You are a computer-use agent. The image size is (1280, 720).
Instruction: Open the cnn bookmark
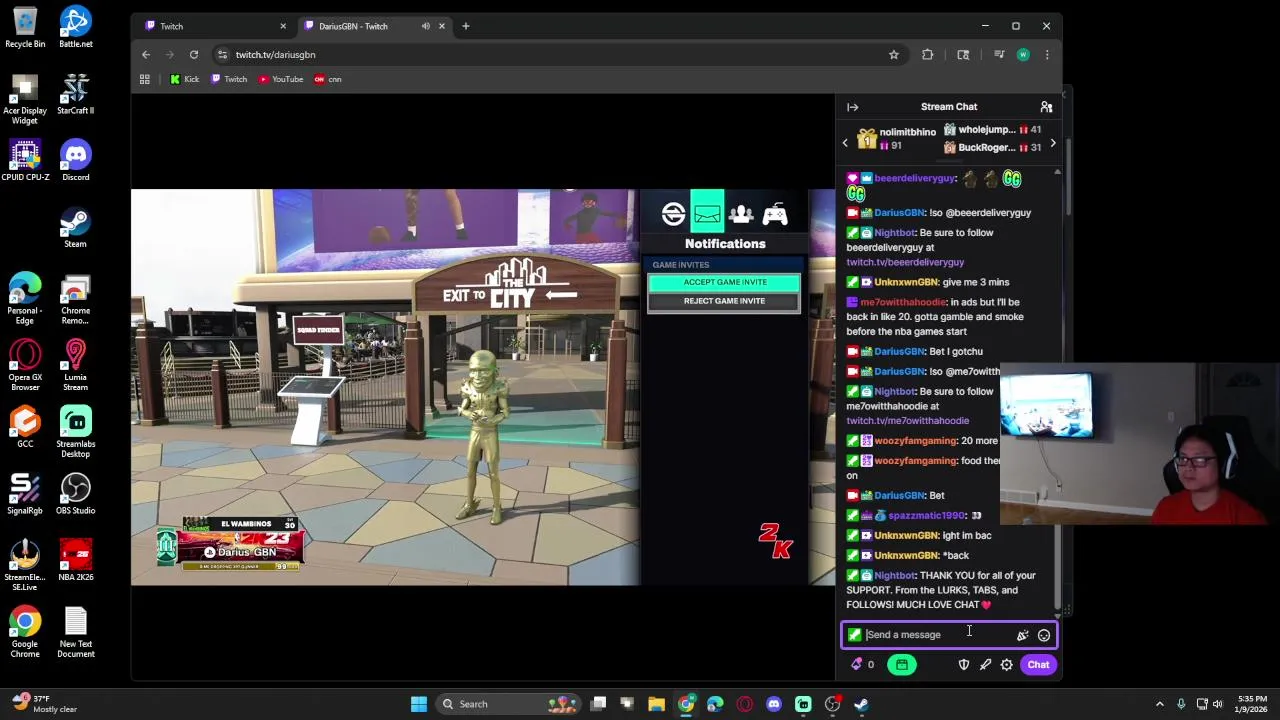point(327,79)
